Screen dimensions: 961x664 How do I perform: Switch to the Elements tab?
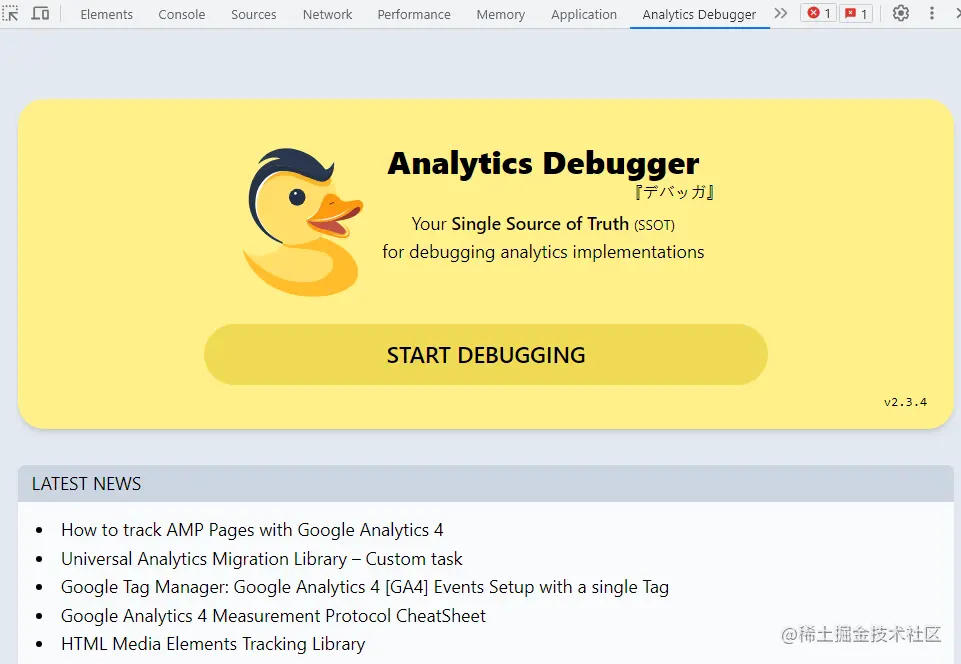[x=107, y=14]
